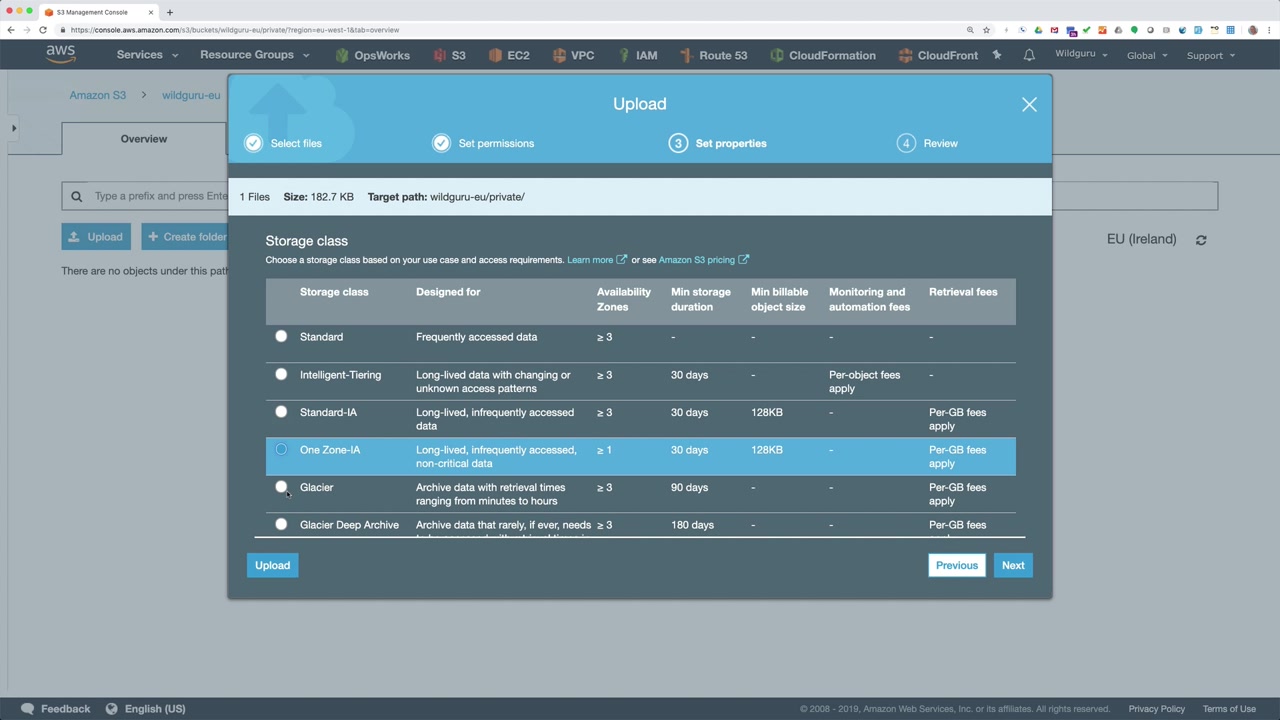Select the Standard storage class
The width and height of the screenshot is (1280, 720).
(281, 337)
